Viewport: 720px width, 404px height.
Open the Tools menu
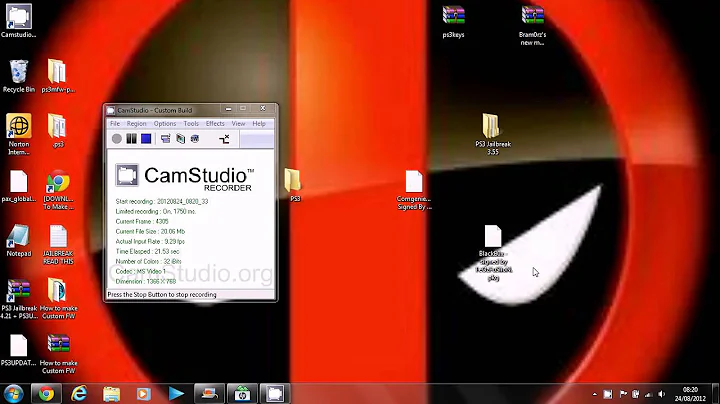pyautogui.click(x=191, y=123)
